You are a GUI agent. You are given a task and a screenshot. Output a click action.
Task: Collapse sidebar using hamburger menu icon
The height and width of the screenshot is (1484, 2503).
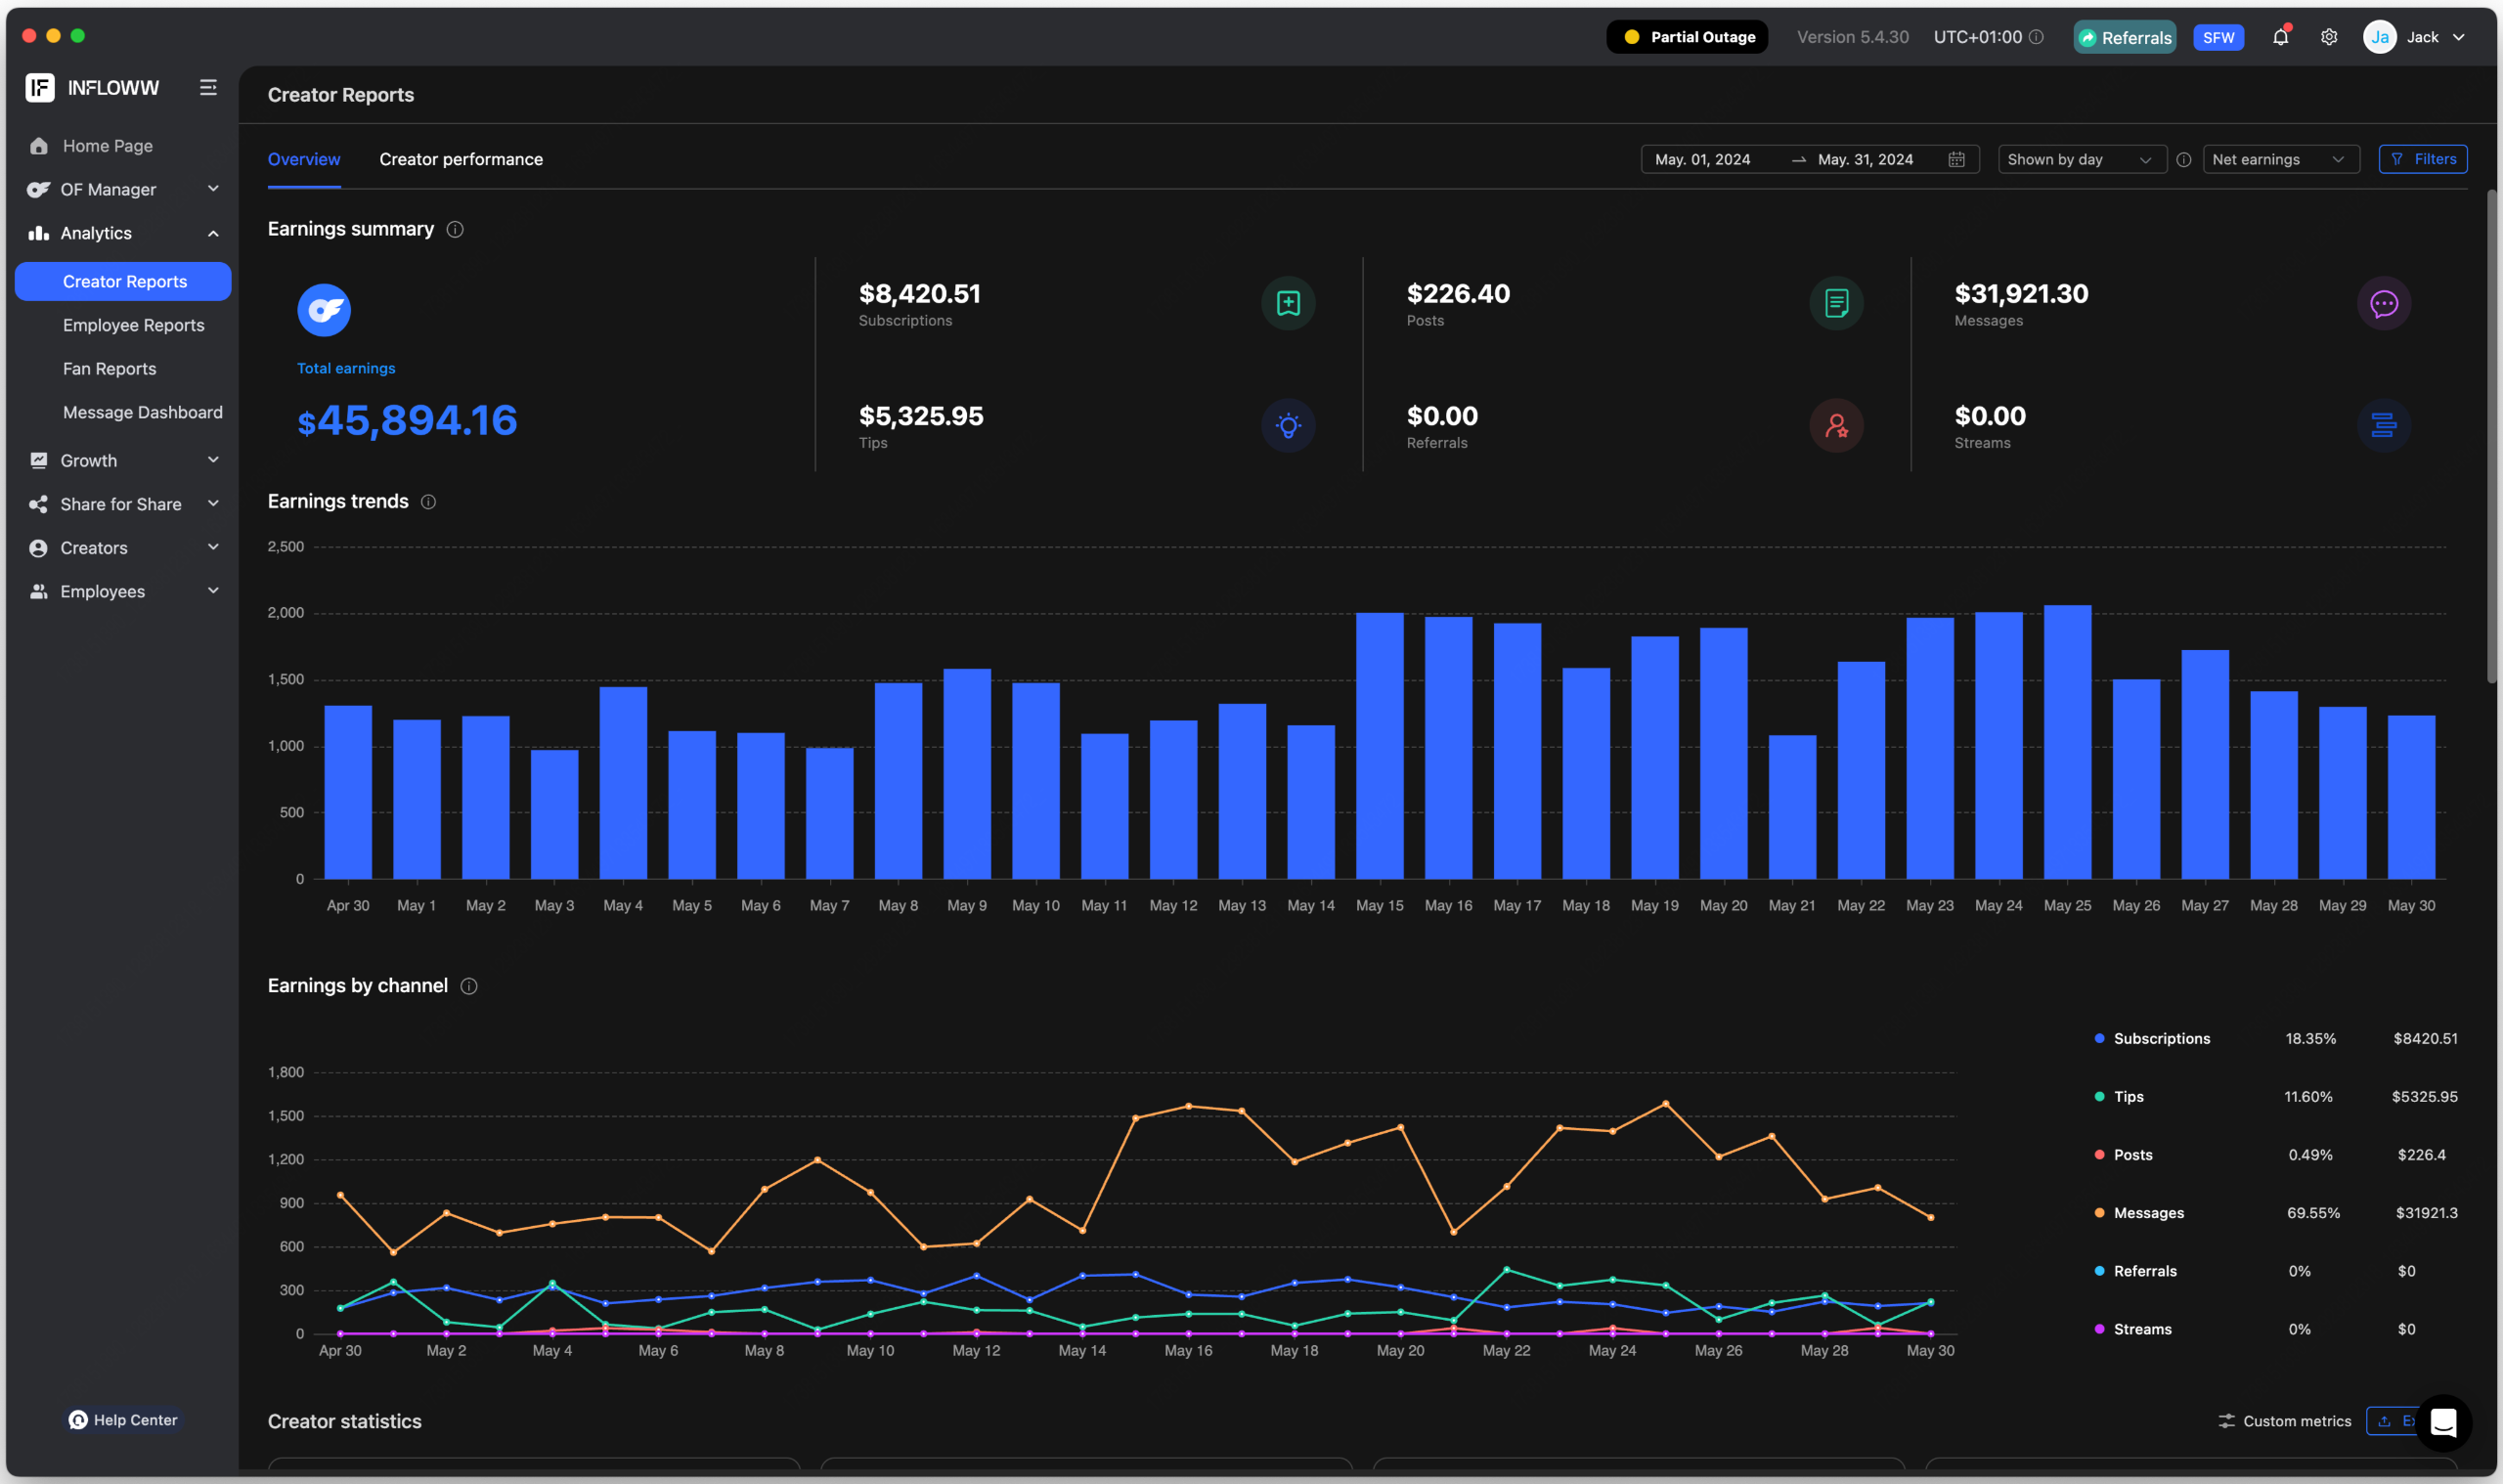click(x=208, y=88)
